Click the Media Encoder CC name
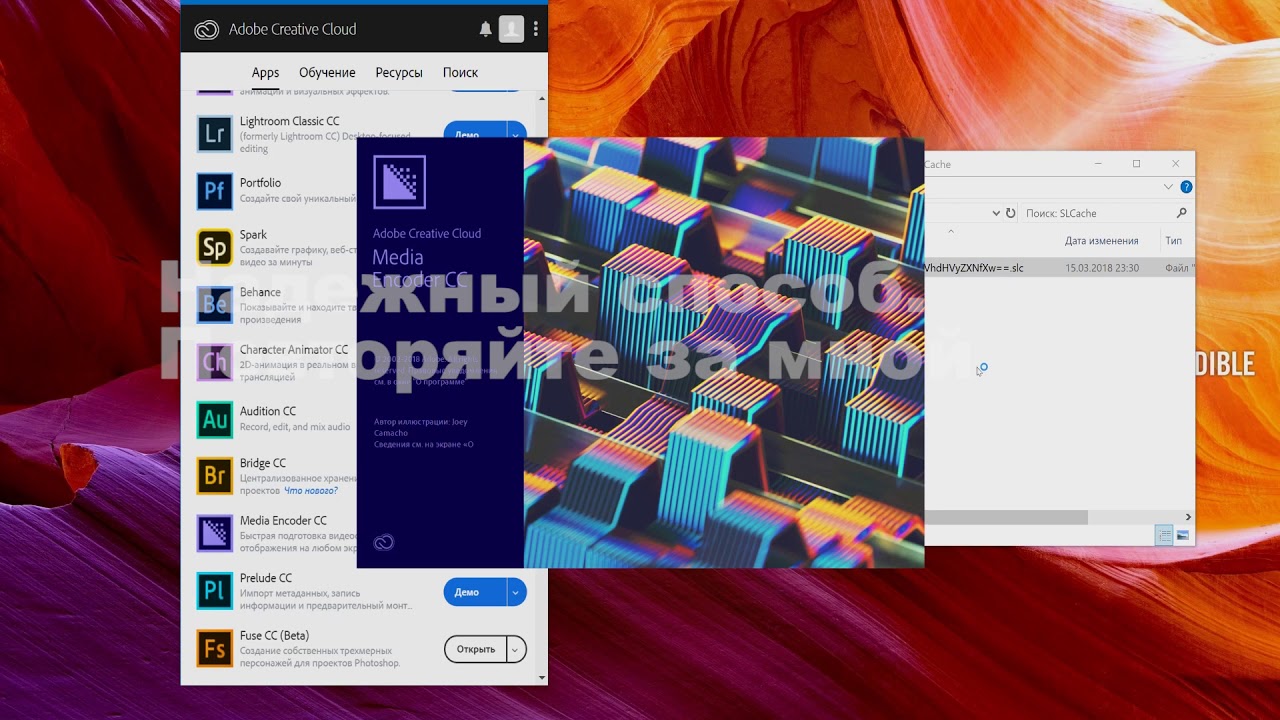Image resolution: width=1280 pixels, height=720 pixels. click(x=283, y=521)
